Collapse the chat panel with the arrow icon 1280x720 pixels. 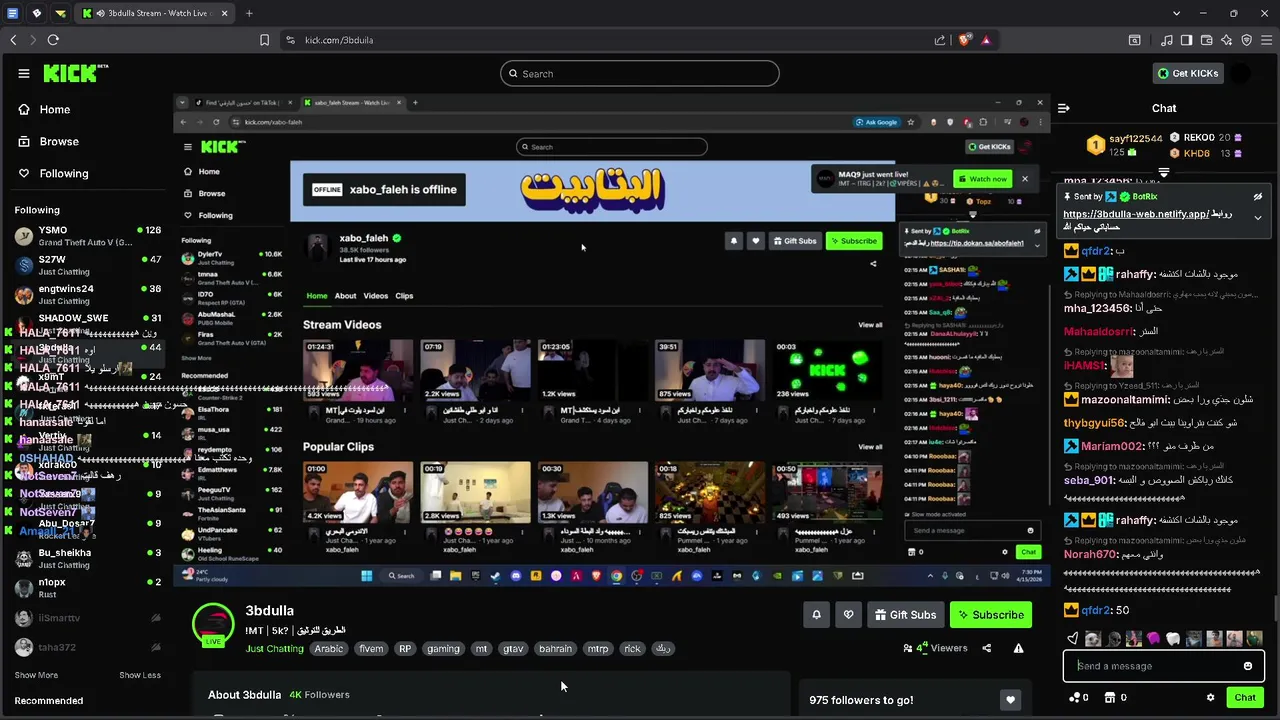click(x=1064, y=108)
